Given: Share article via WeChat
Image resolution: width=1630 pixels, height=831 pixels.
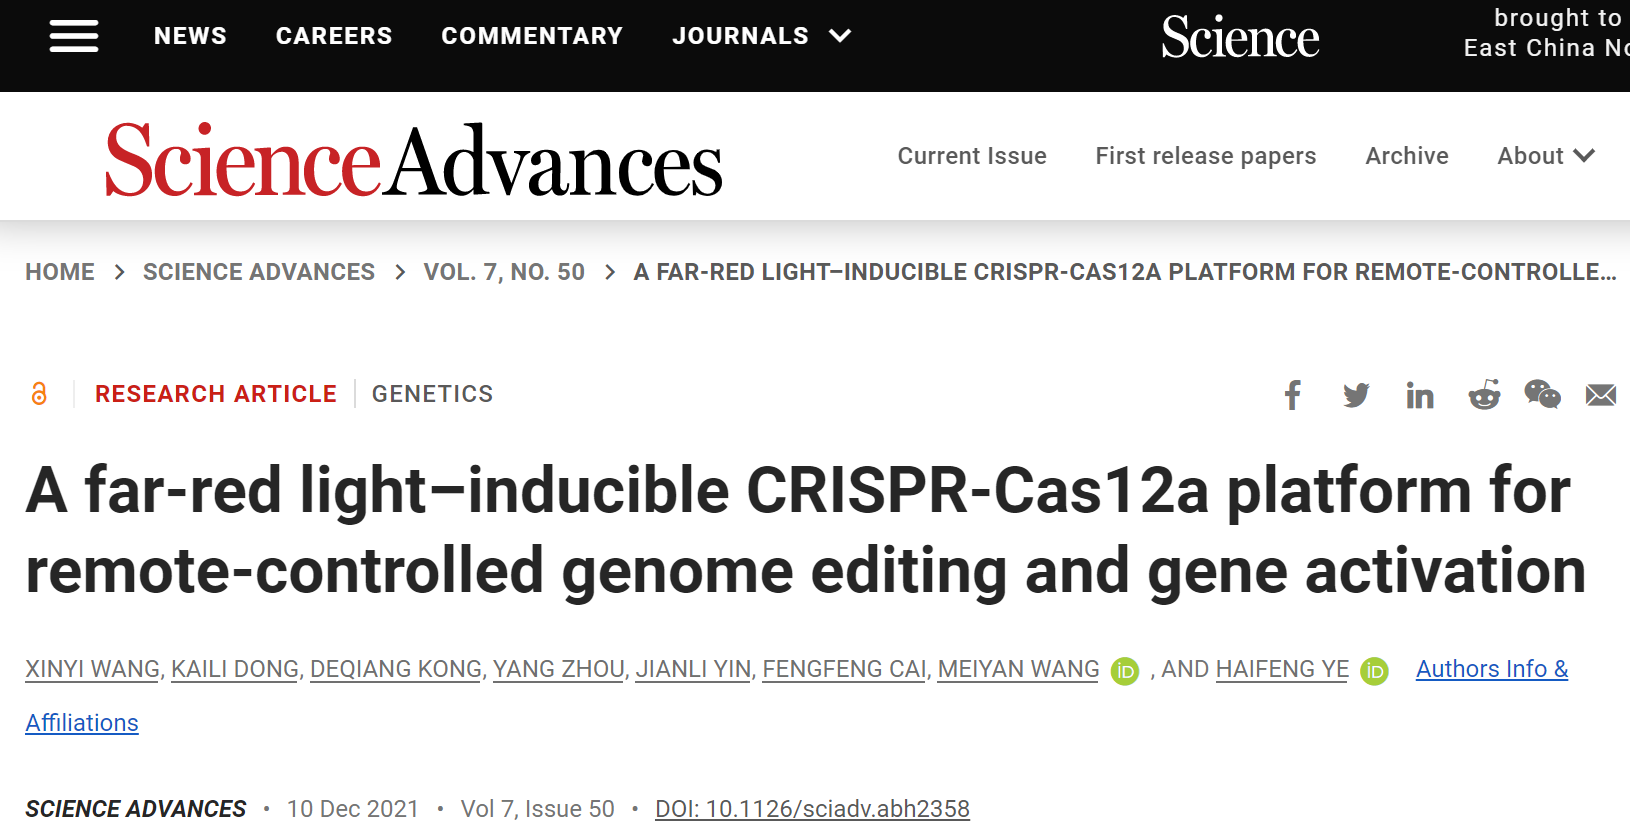Looking at the screenshot, I should (1542, 394).
